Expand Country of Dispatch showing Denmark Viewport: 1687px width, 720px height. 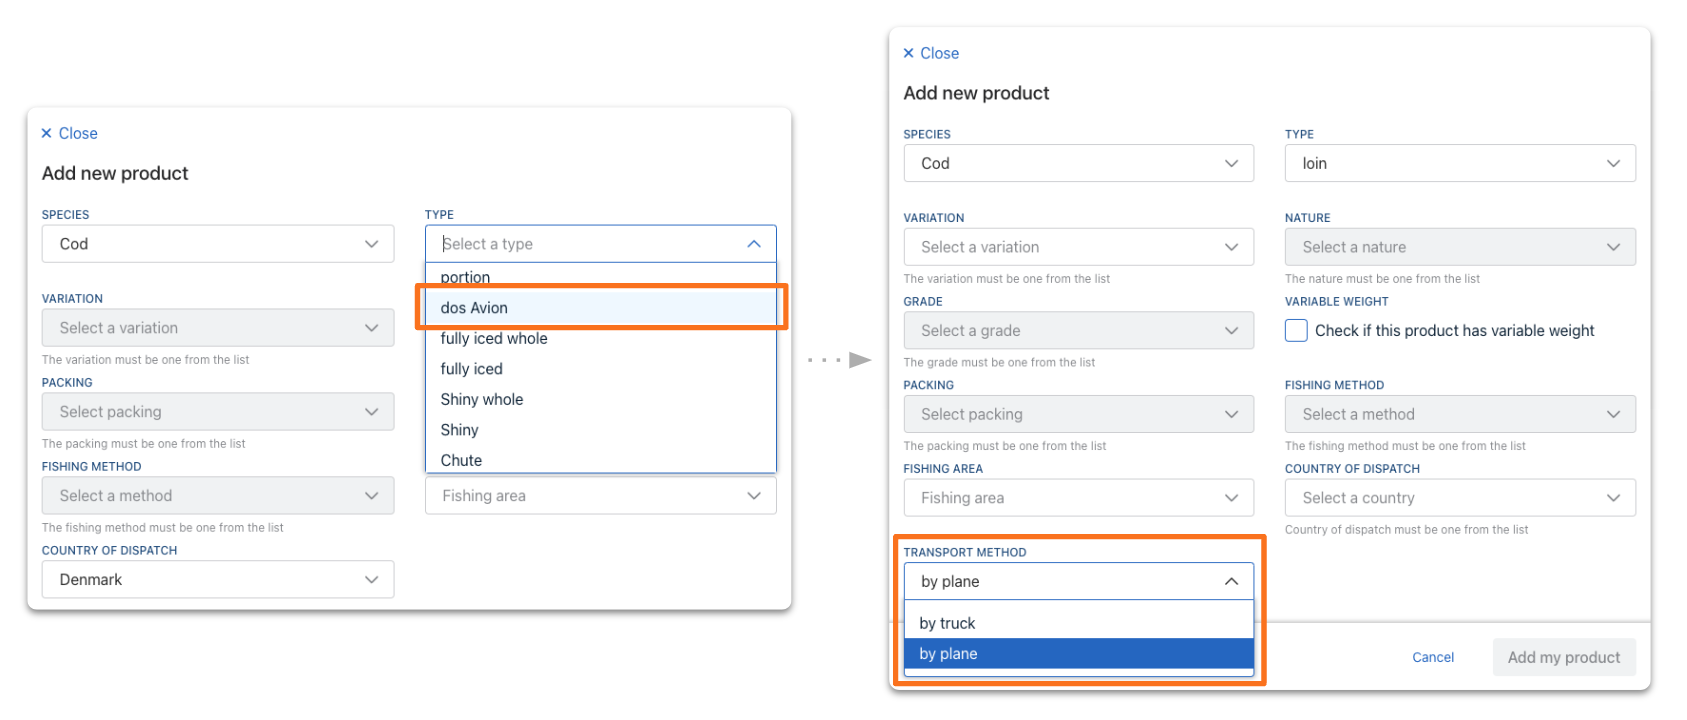(x=217, y=580)
